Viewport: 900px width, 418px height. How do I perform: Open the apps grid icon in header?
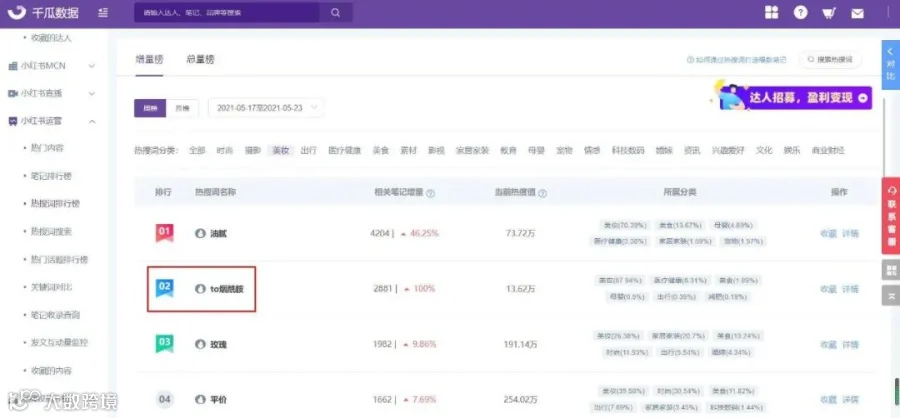(772, 13)
